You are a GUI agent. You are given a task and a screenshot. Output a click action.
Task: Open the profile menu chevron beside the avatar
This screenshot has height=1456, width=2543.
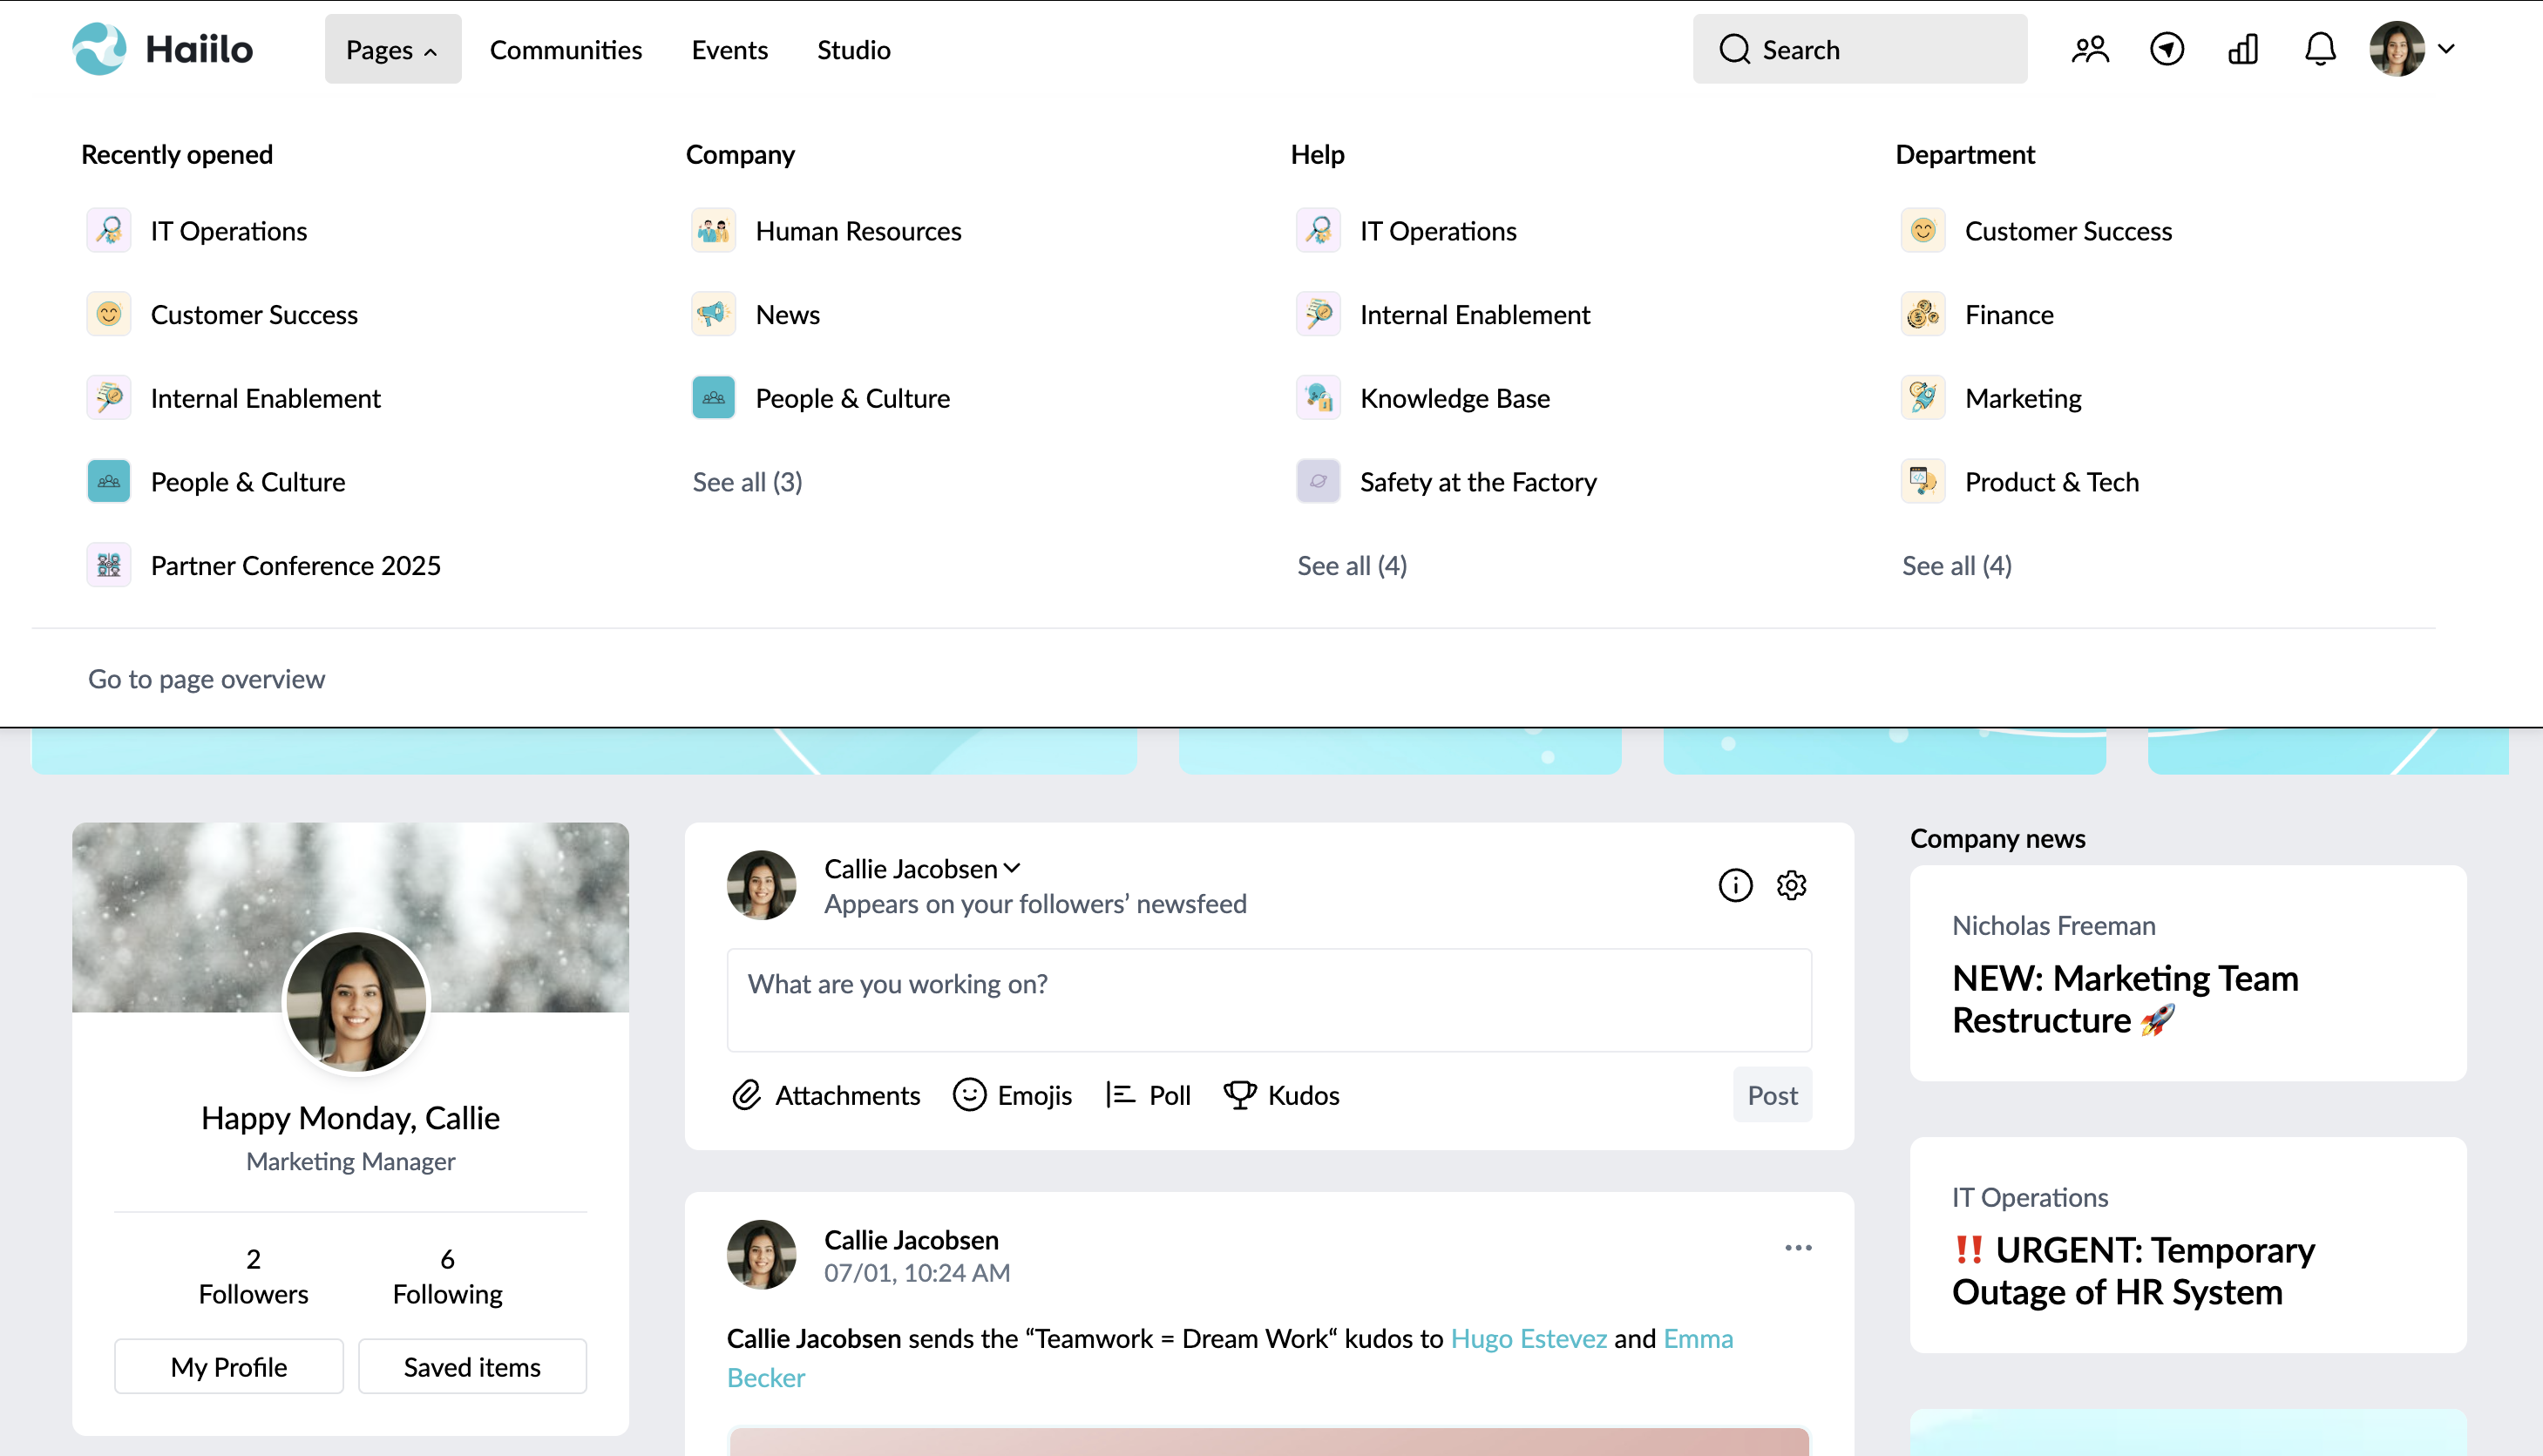point(2447,48)
